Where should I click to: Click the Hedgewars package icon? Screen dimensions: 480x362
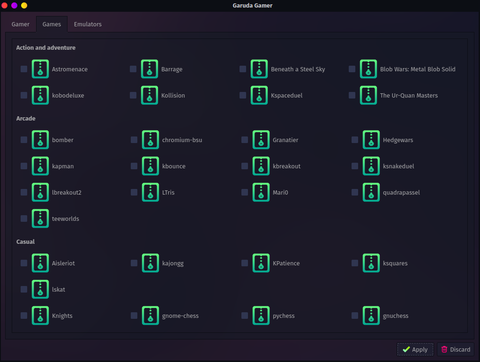[371, 140]
